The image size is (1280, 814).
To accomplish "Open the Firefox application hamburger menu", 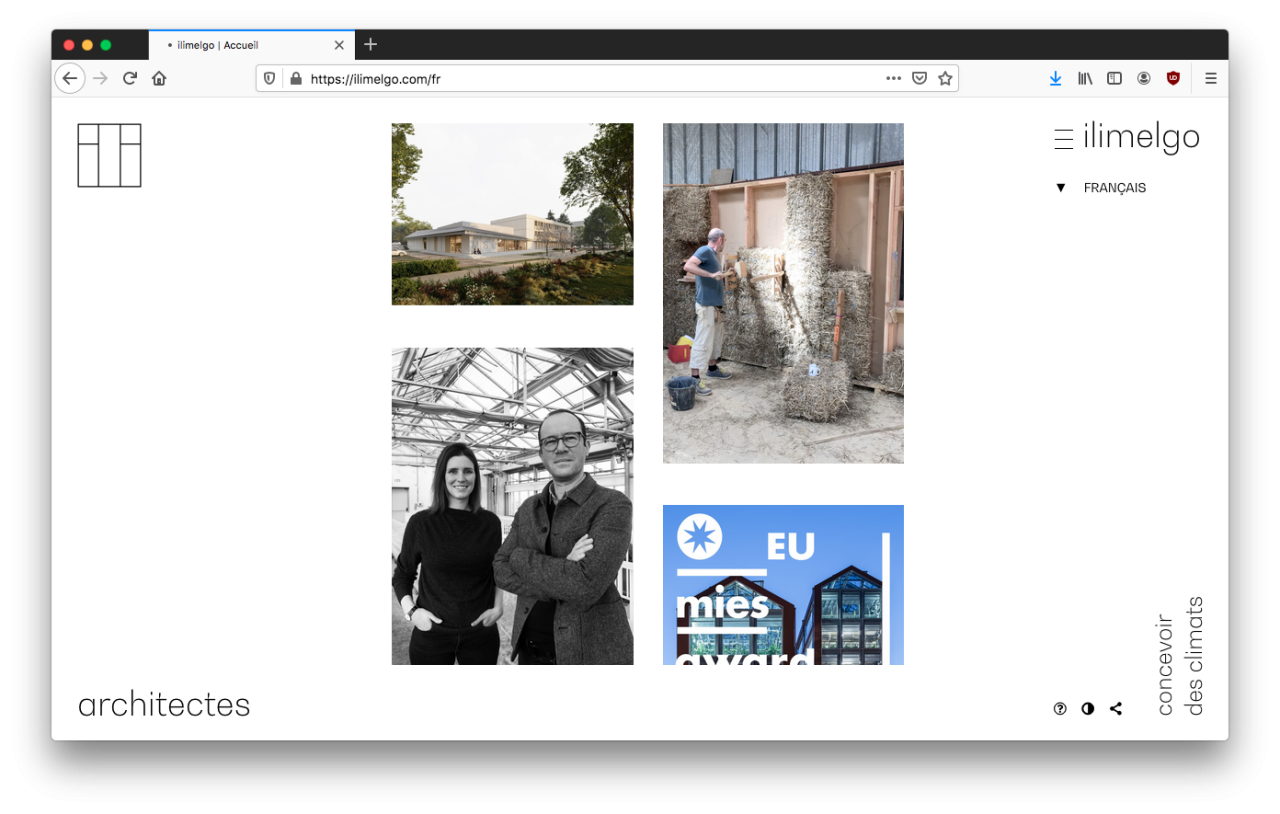I will pos(1210,78).
